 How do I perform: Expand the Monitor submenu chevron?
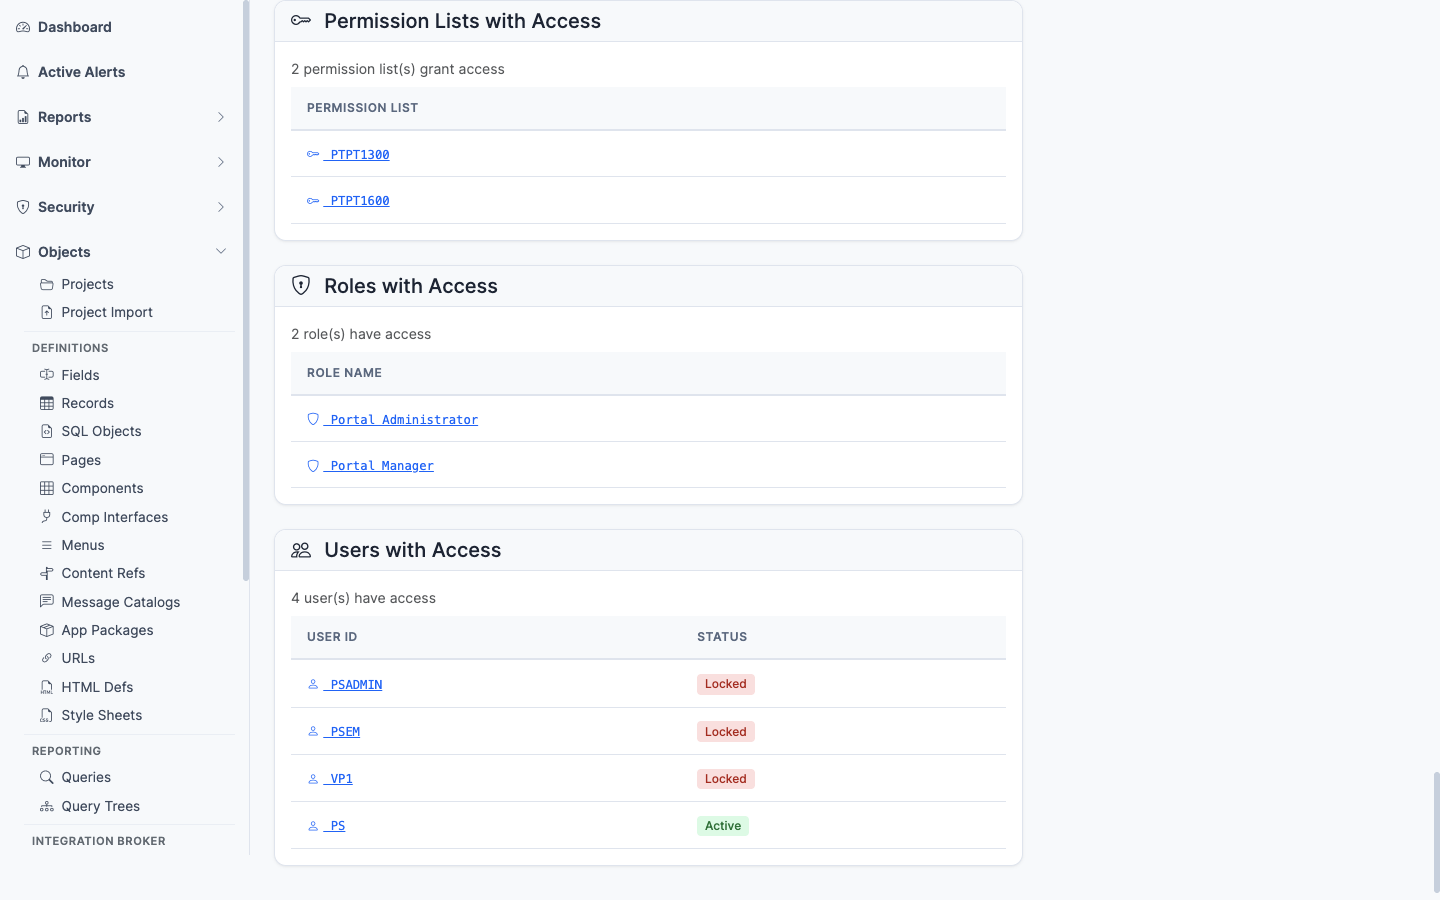221,162
